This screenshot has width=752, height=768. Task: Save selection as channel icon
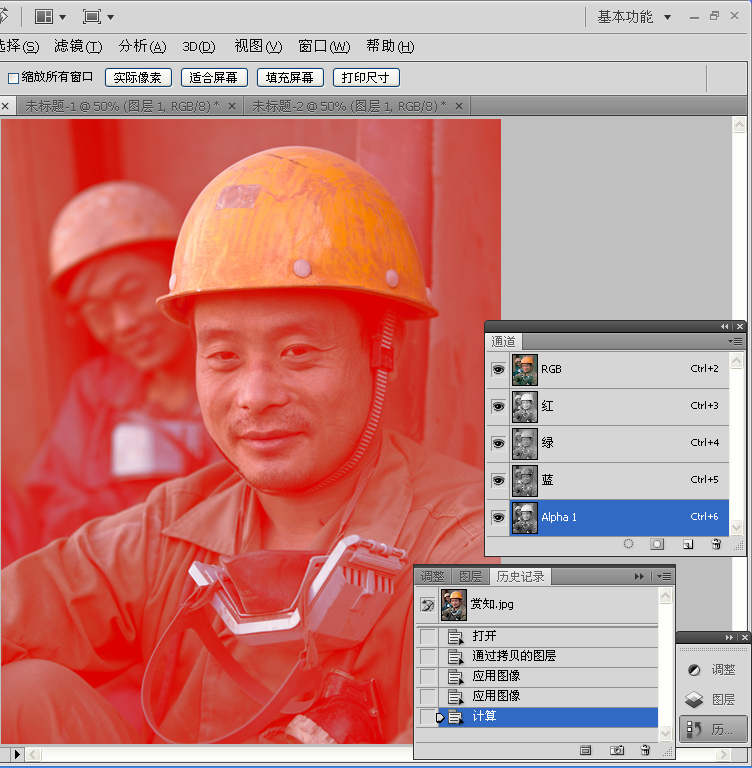(657, 544)
